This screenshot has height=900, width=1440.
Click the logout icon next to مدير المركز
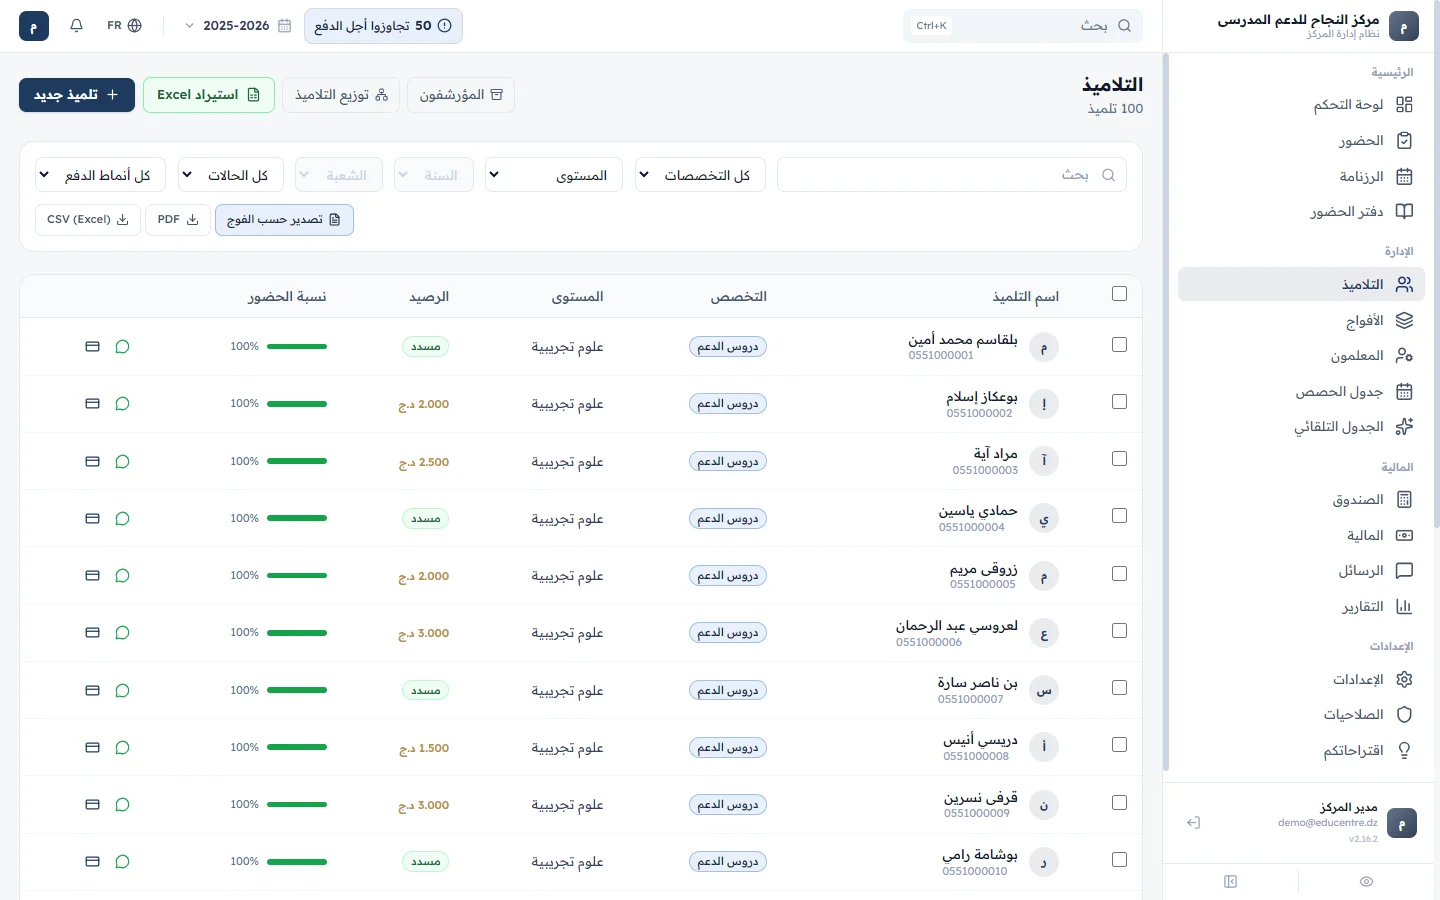[1193, 823]
